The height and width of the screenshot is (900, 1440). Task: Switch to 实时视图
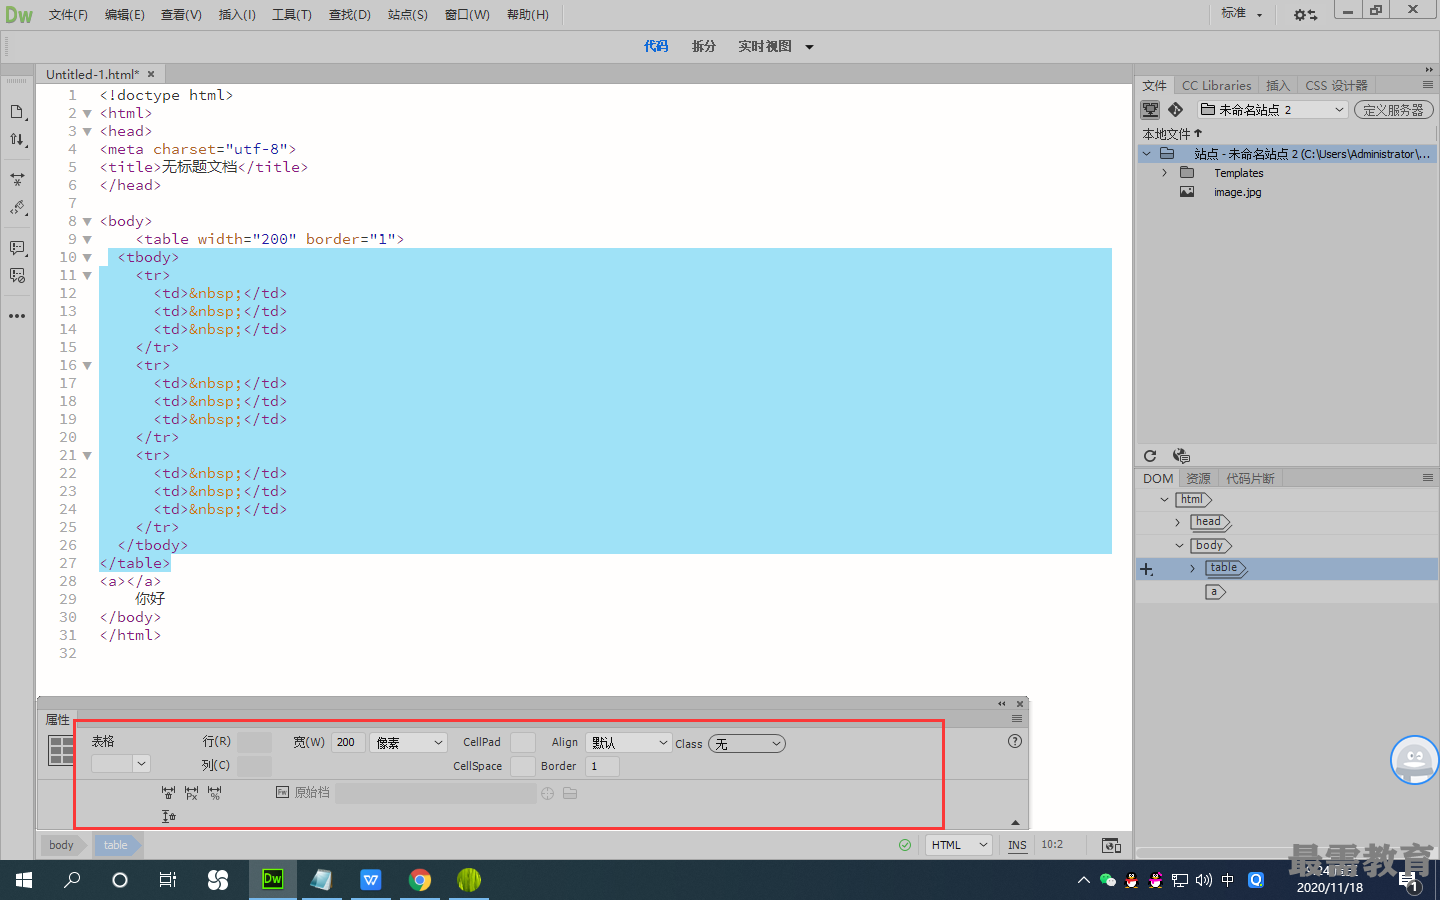(x=765, y=47)
